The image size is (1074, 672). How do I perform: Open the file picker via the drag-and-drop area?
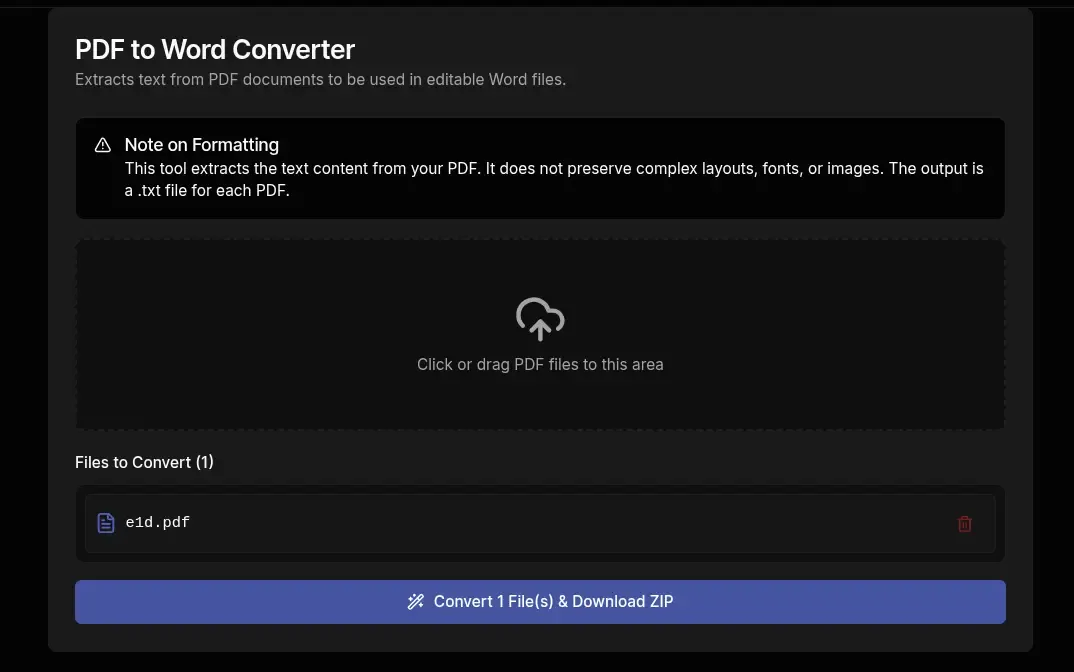540,334
